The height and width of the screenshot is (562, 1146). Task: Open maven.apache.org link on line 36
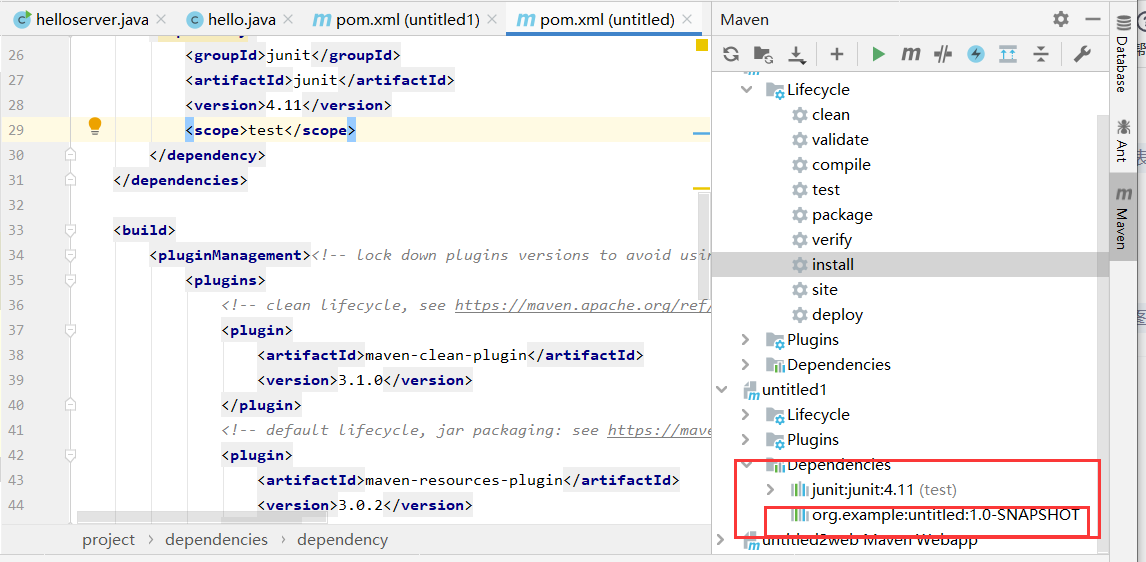(583, 305)
